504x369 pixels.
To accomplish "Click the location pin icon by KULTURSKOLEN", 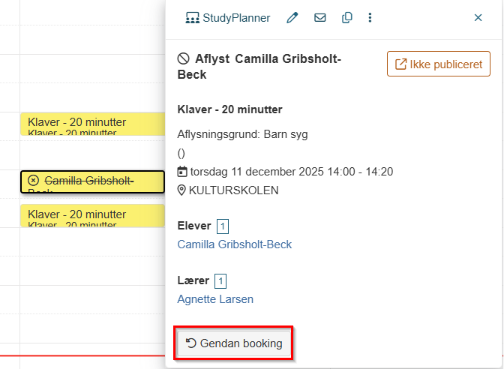I will point(181,190).
